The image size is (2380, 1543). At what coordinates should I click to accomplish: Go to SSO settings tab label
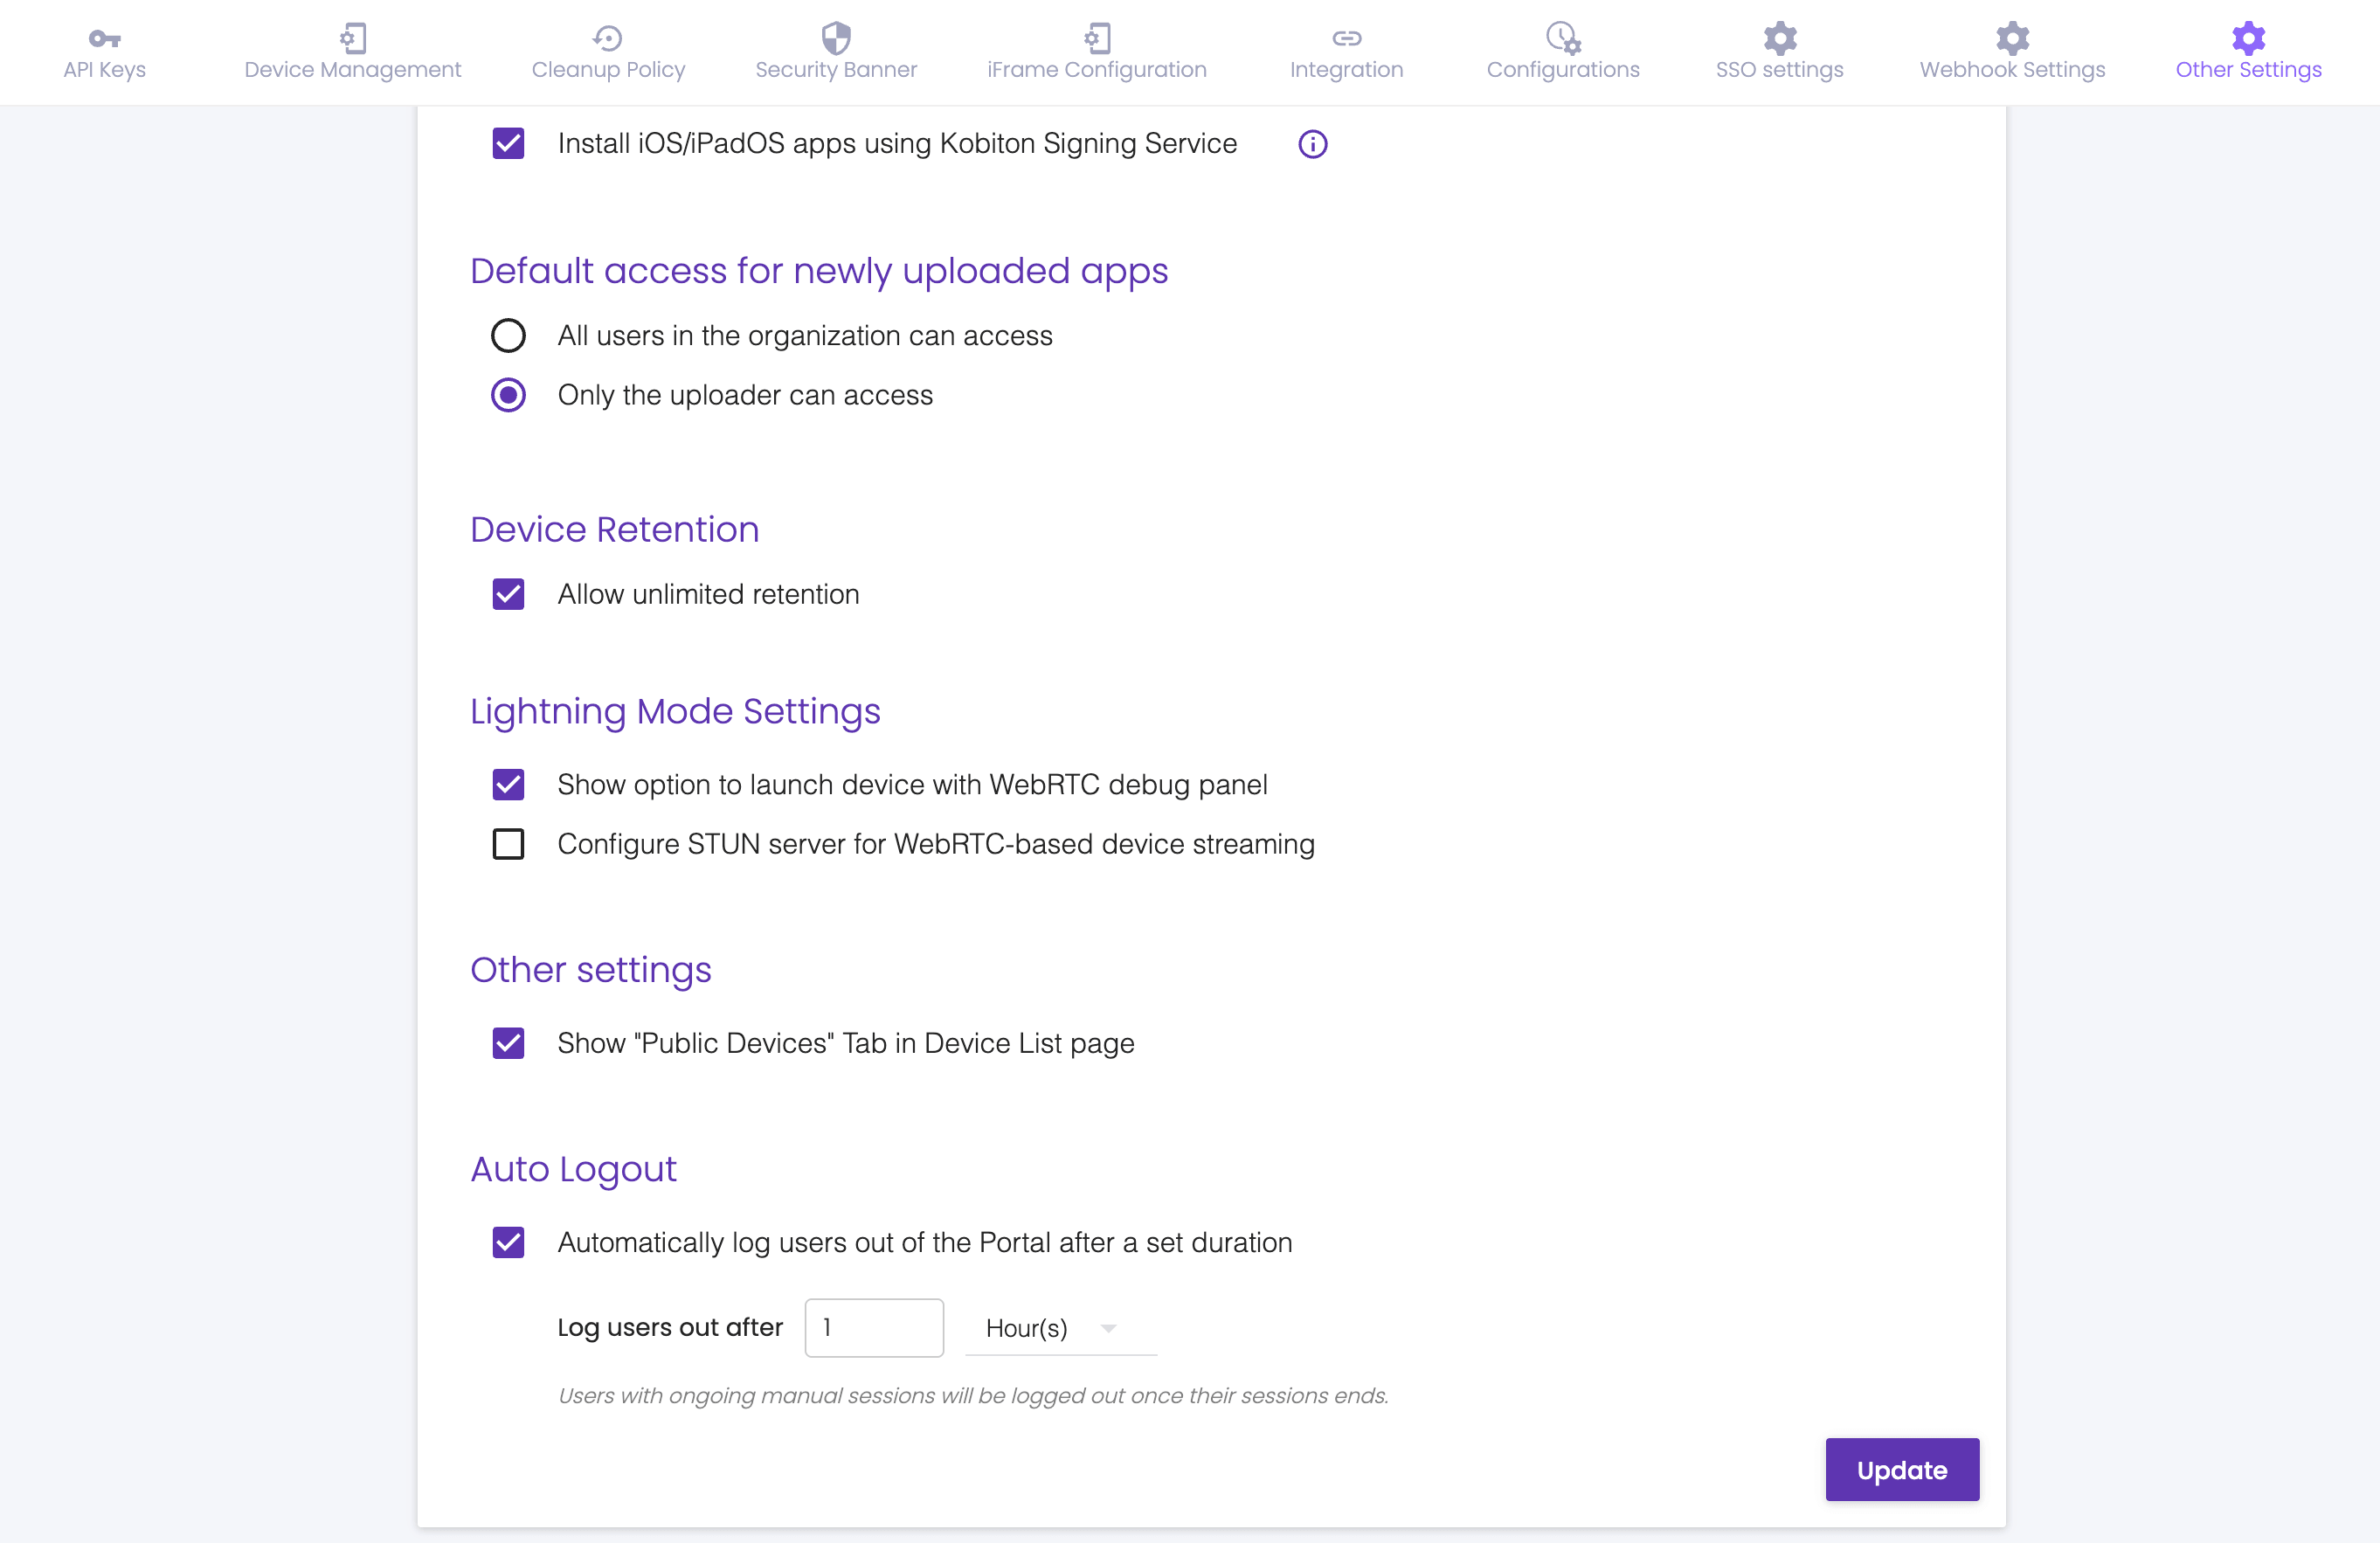(x=1779, y=70)
